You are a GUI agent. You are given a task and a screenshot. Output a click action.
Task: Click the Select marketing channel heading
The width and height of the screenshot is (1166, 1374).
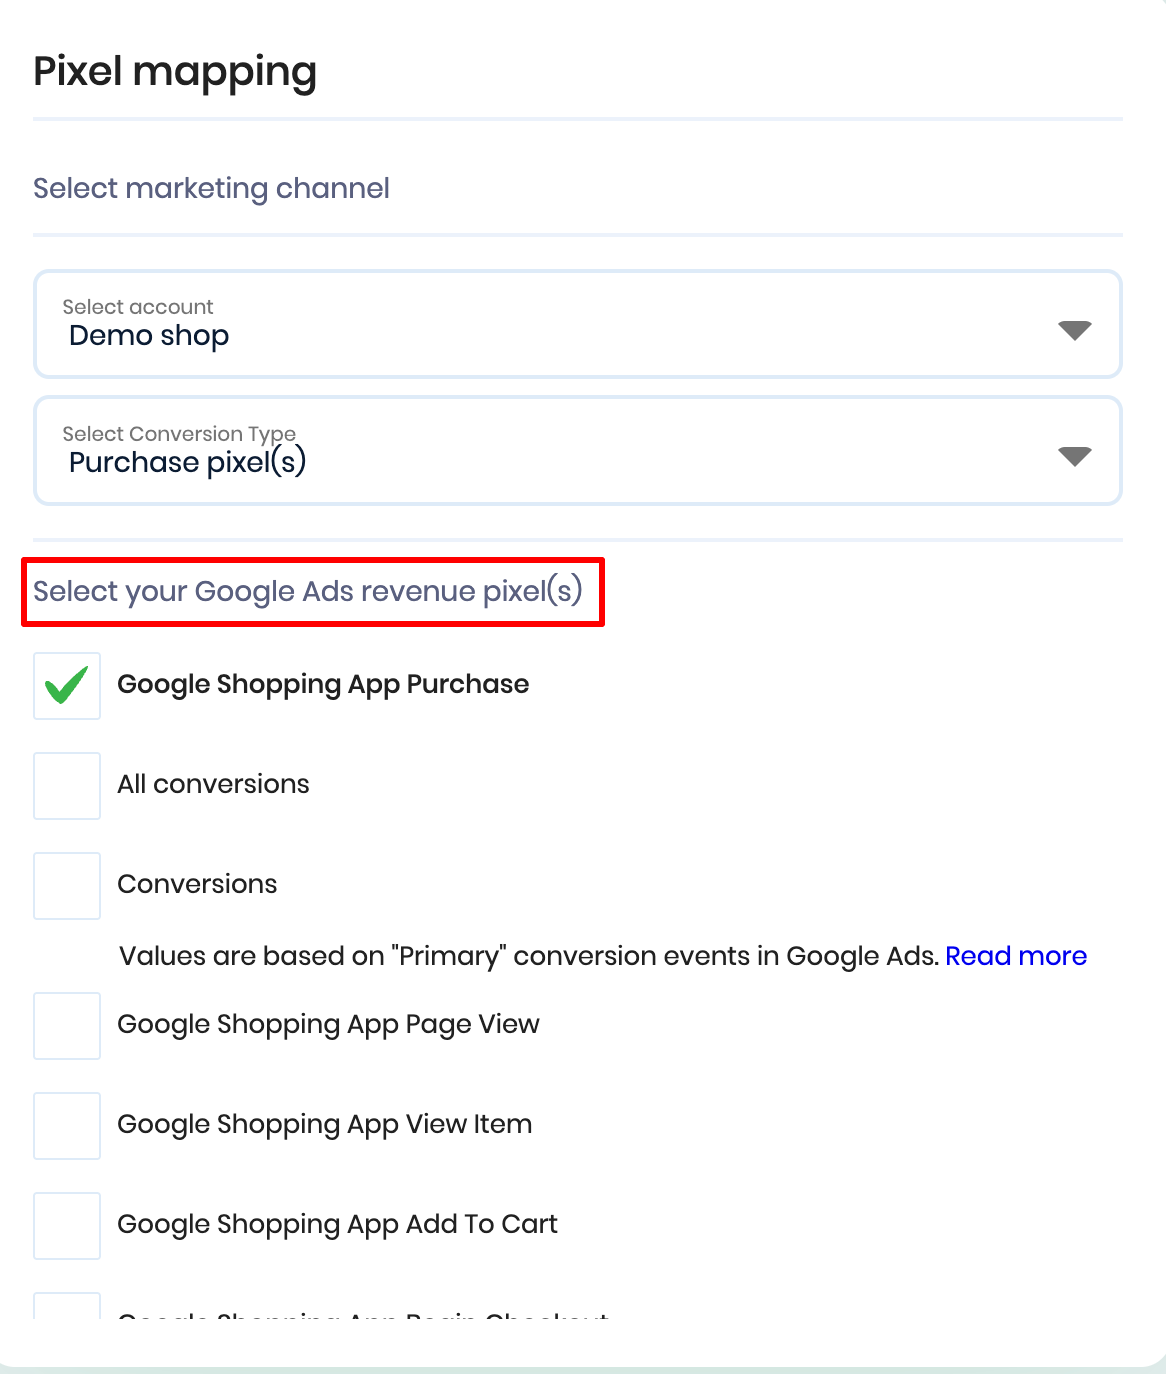tap(211, 188)
